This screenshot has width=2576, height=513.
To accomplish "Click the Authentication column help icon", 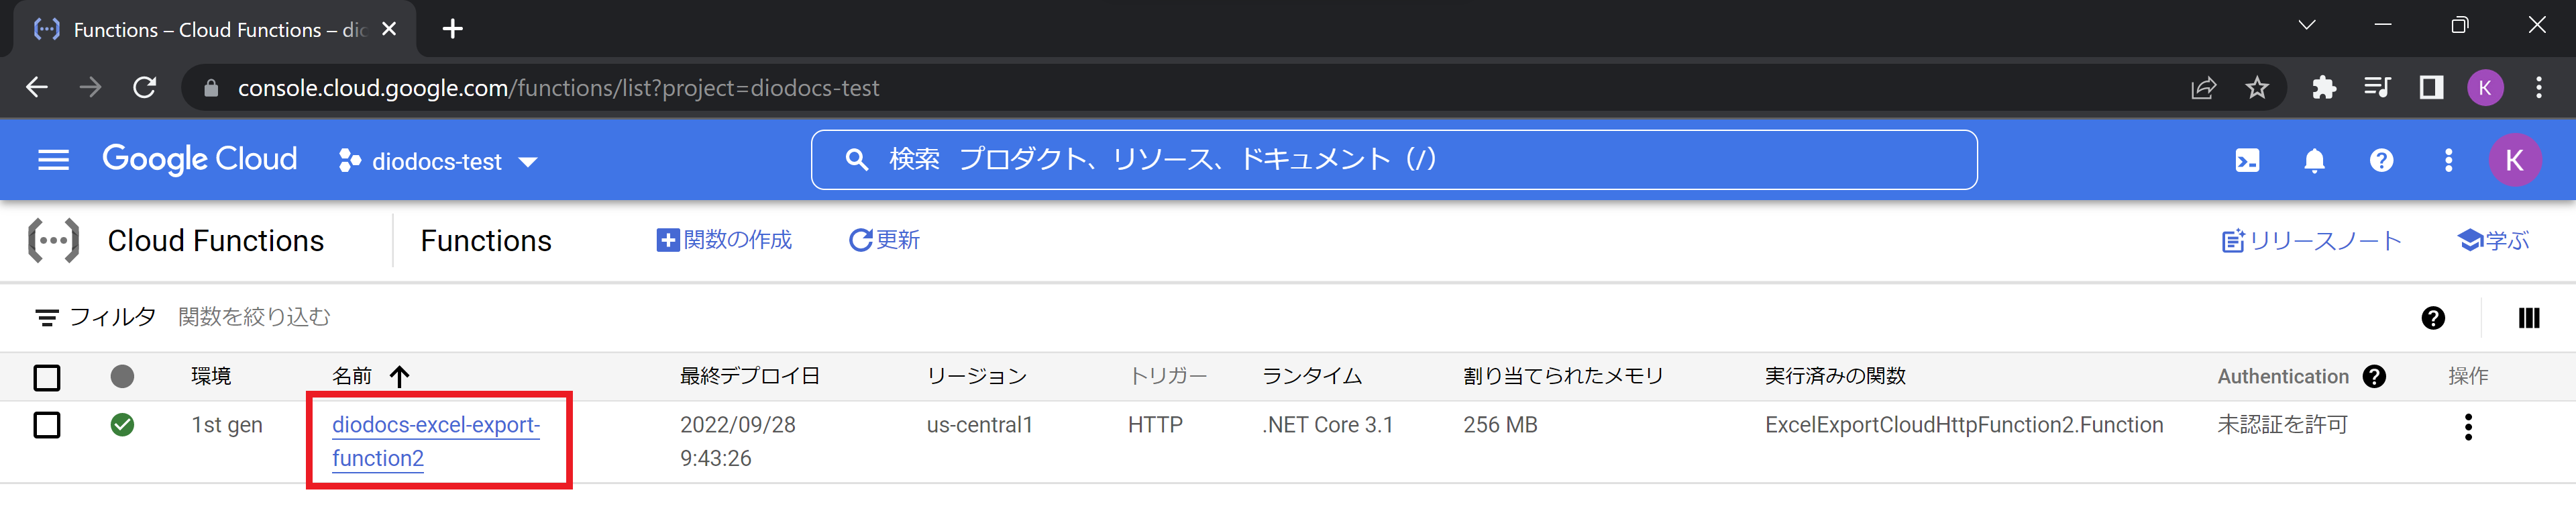I will 2374,377.
